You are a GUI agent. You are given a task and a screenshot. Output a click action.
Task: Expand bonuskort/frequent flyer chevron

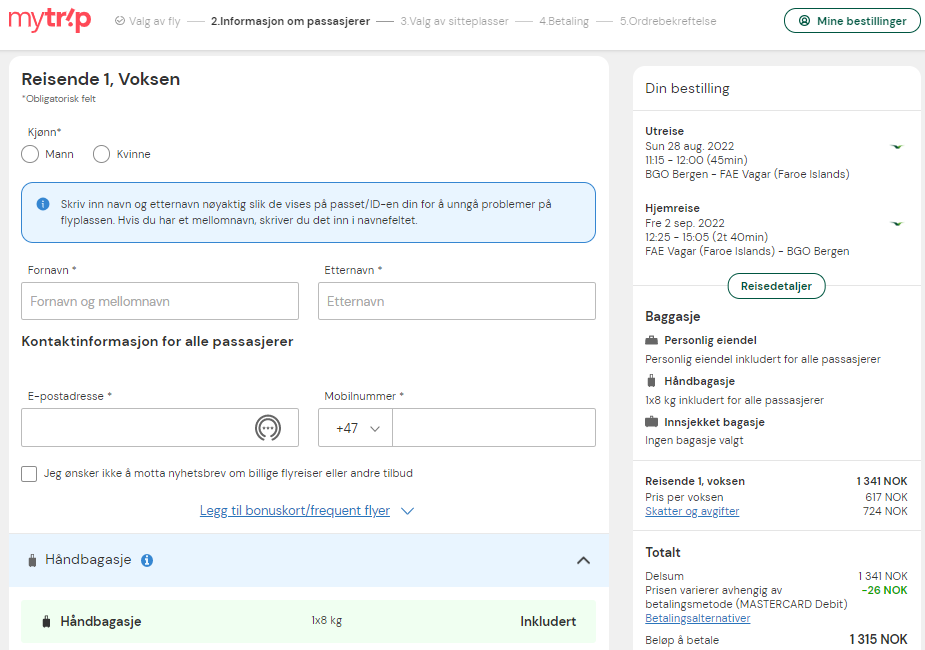pos(408,511)
